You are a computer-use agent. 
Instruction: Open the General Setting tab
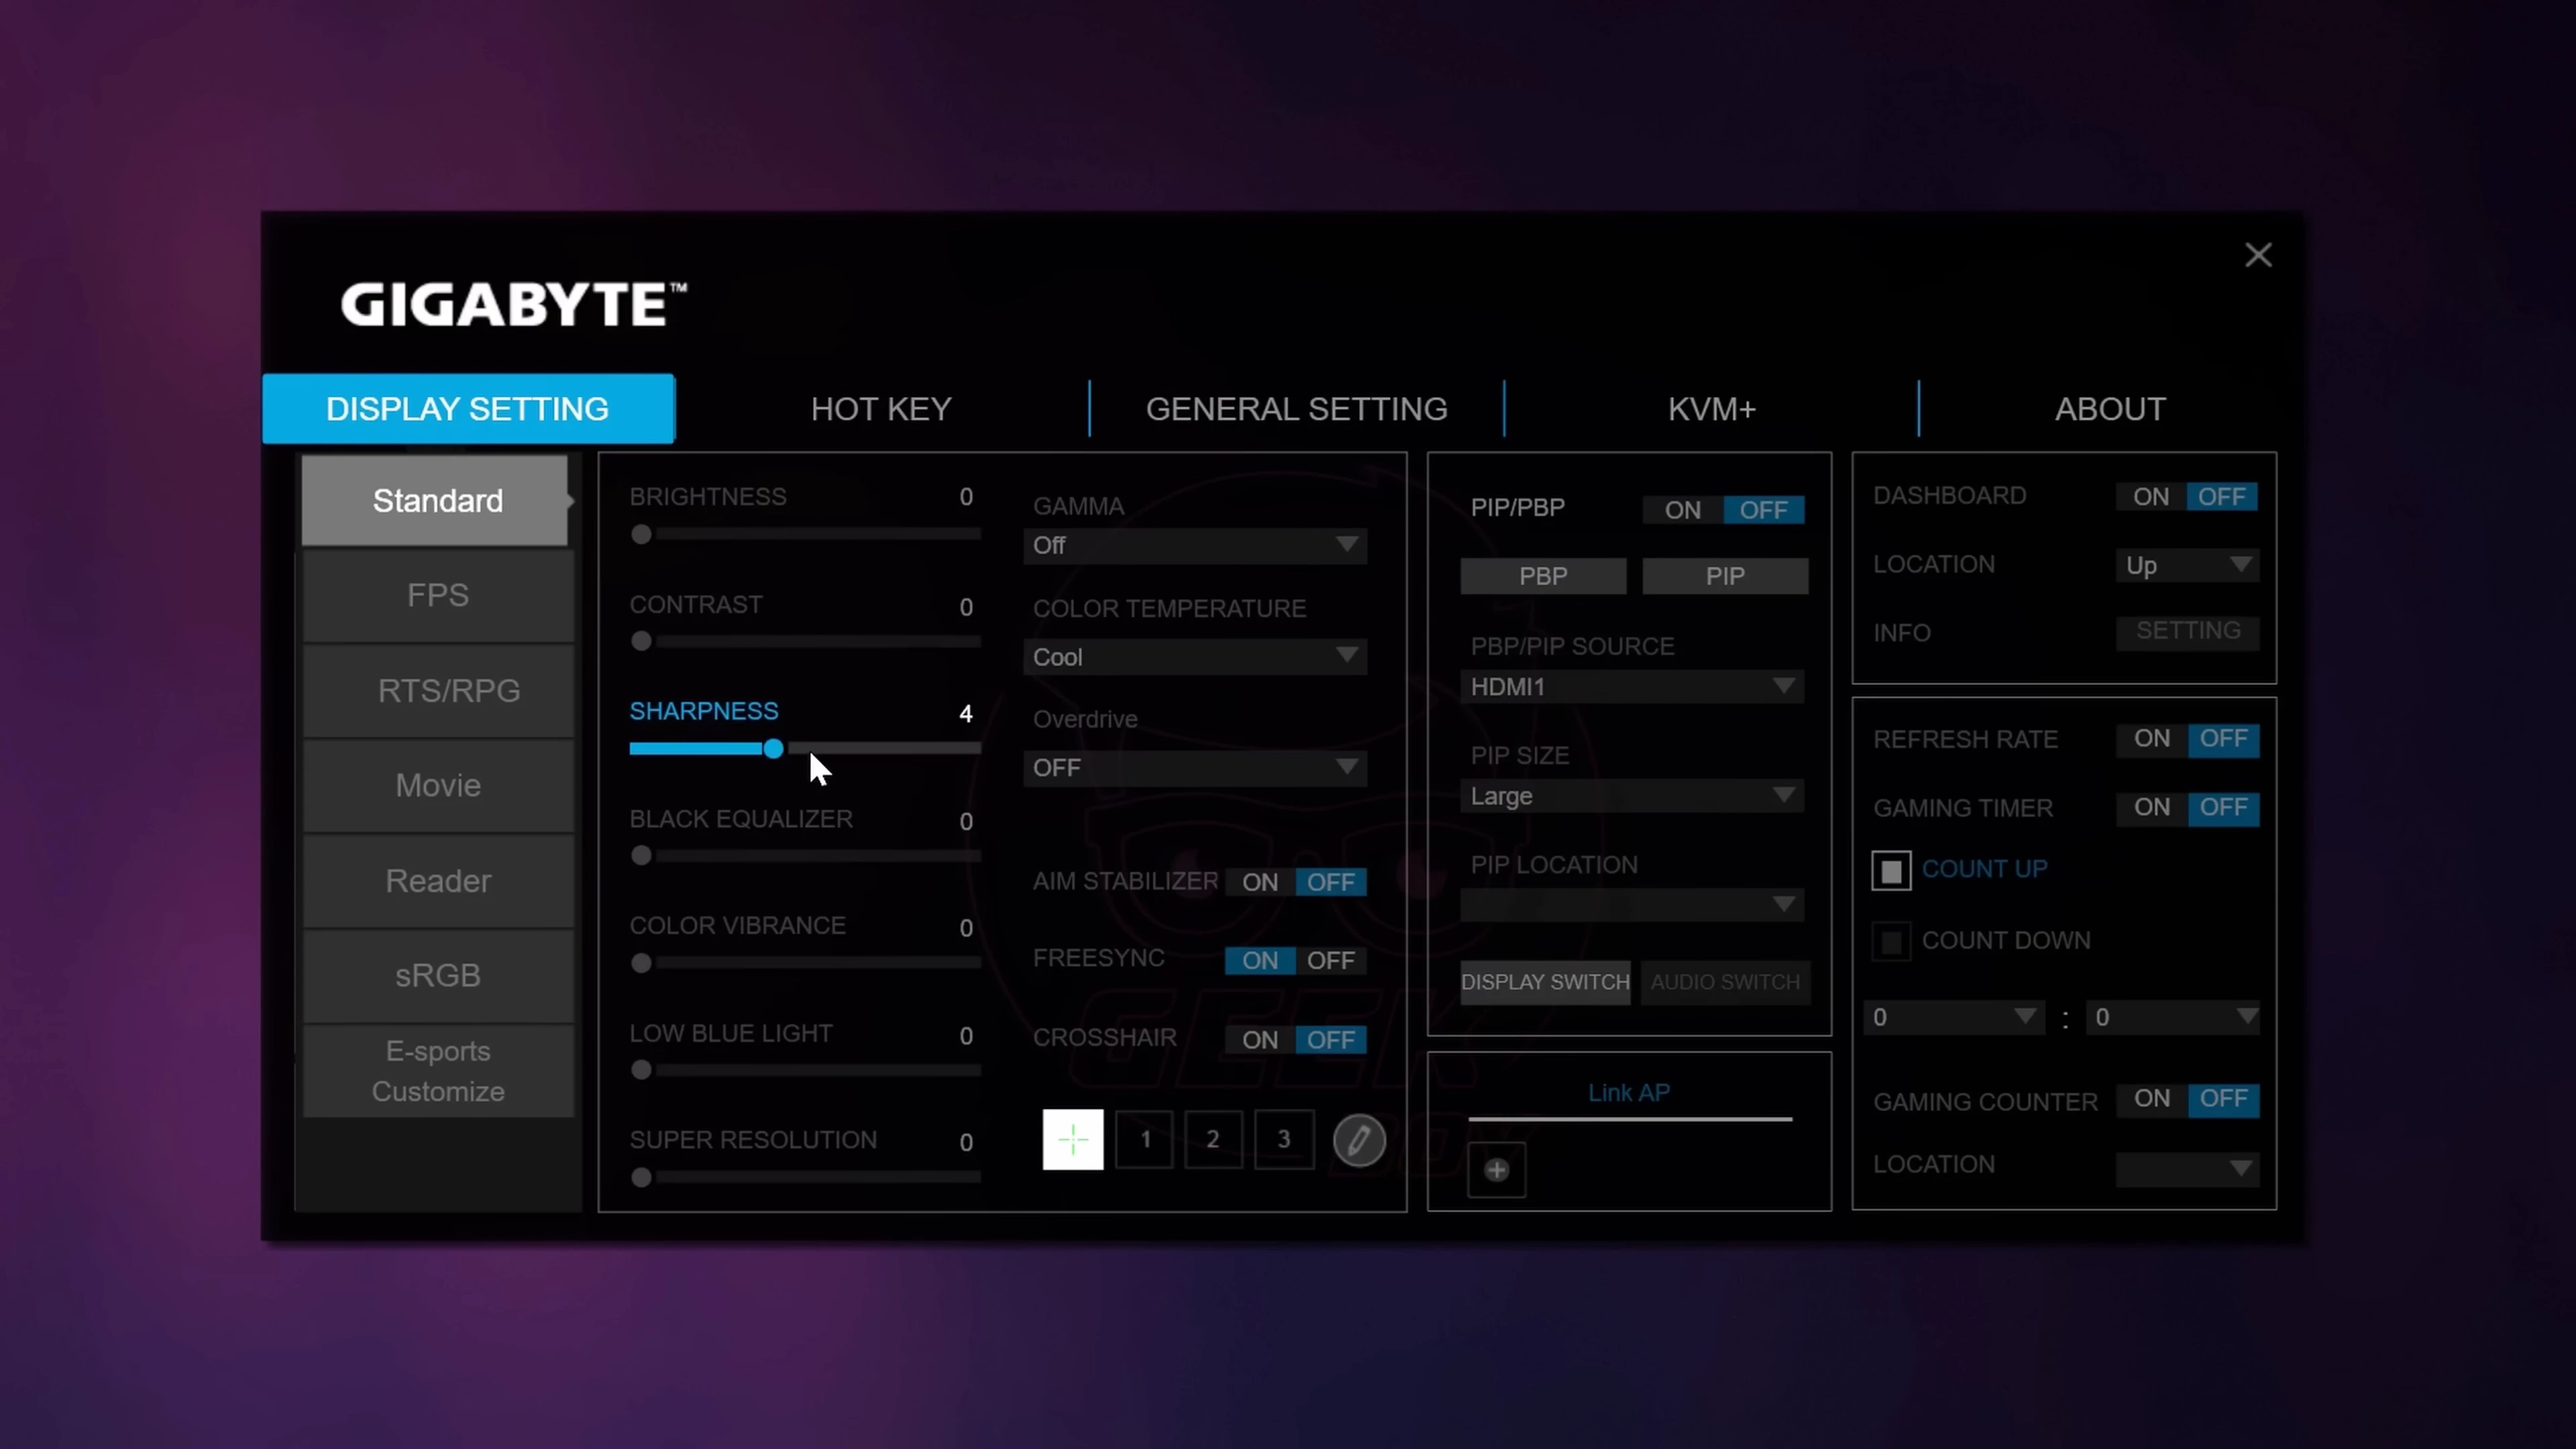coord(1297,408)
